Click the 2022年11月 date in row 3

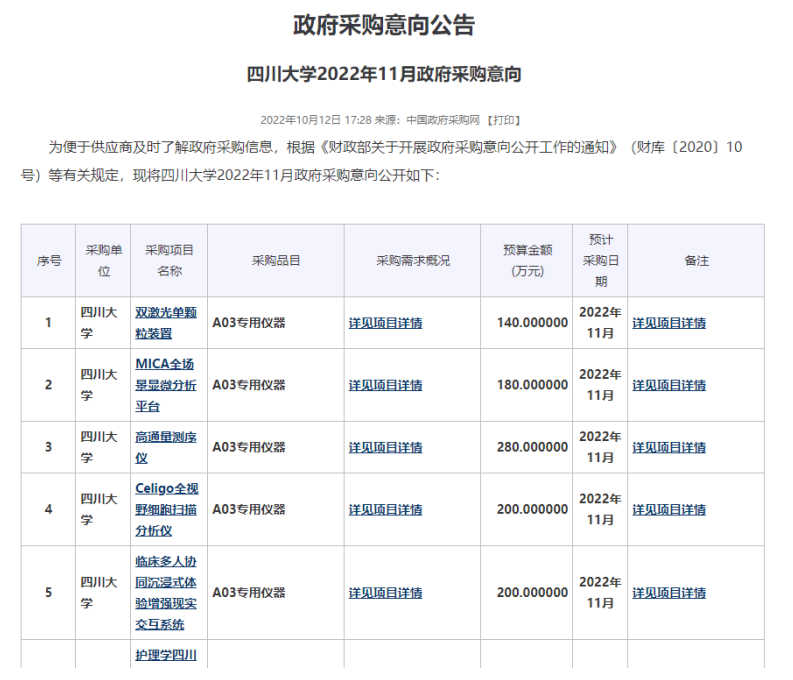pos(600,447)
